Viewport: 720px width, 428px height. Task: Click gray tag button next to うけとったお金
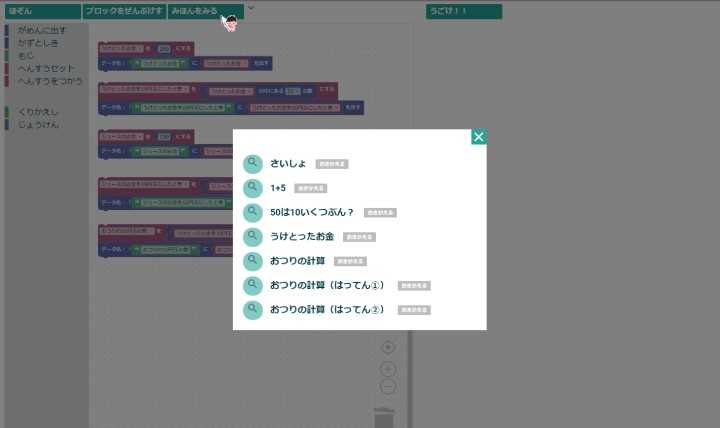pyautogui.click(x=359, y=238)
